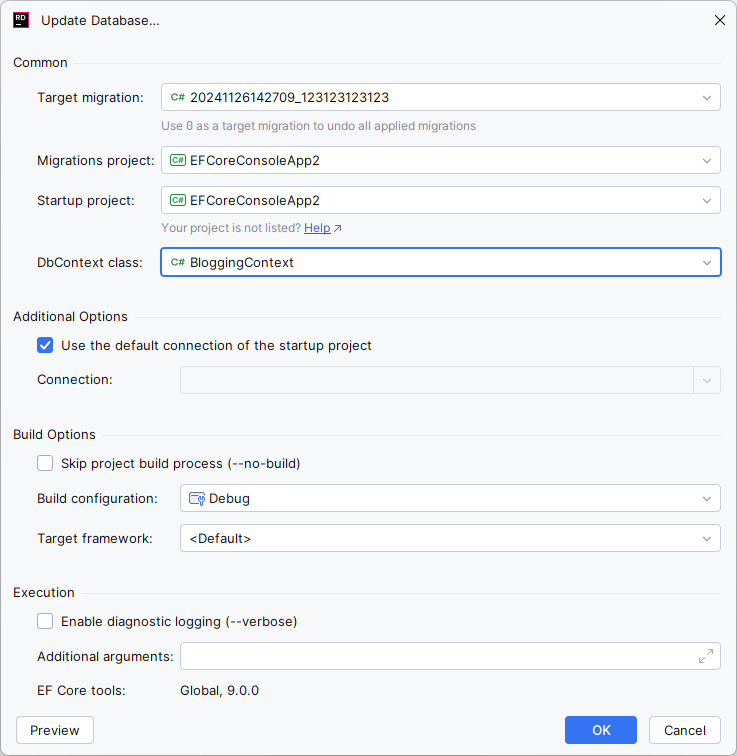
Task: Expand the Additional arguments field editor
Action: 706,656
